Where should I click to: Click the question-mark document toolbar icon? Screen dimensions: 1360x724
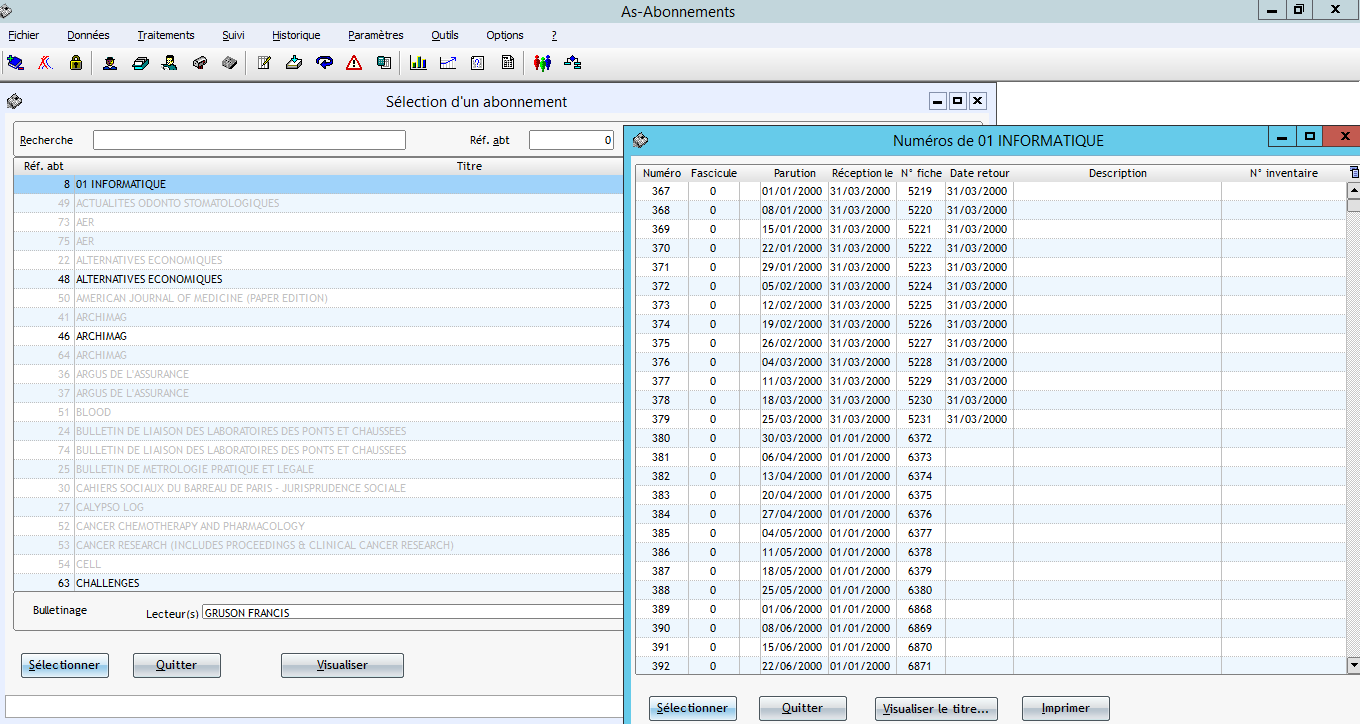click(x=478, y=63)
